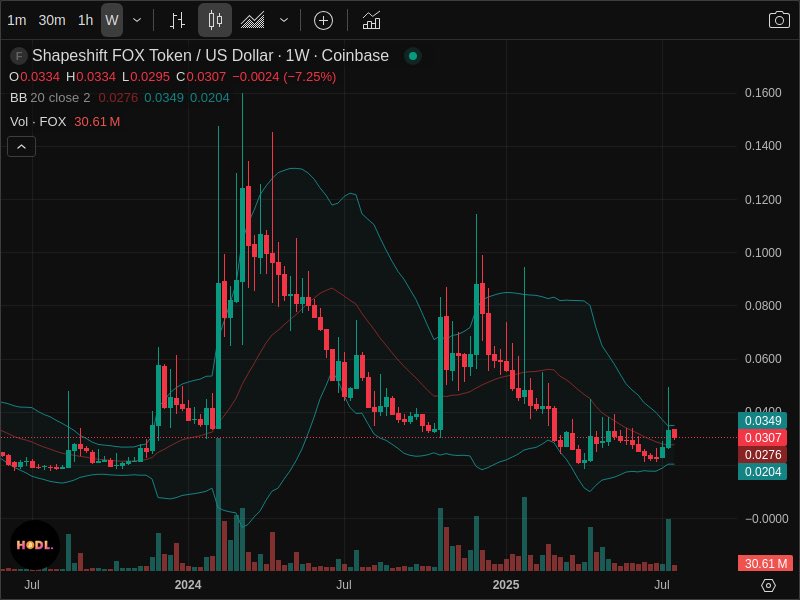Select the Vol · FOX indicator legend
Screen dimensions: 800x600
click(x=38, y=121)
